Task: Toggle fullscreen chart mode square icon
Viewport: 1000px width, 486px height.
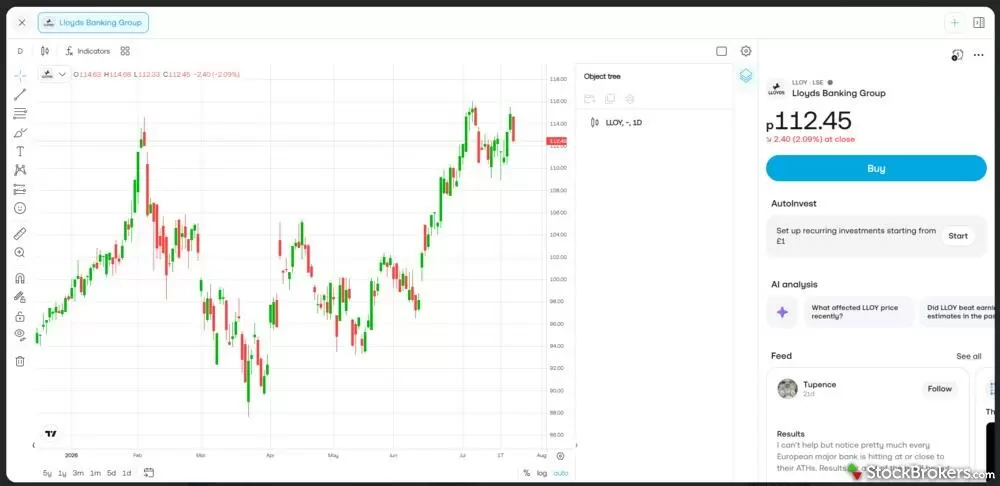Action: click(721, 51)
